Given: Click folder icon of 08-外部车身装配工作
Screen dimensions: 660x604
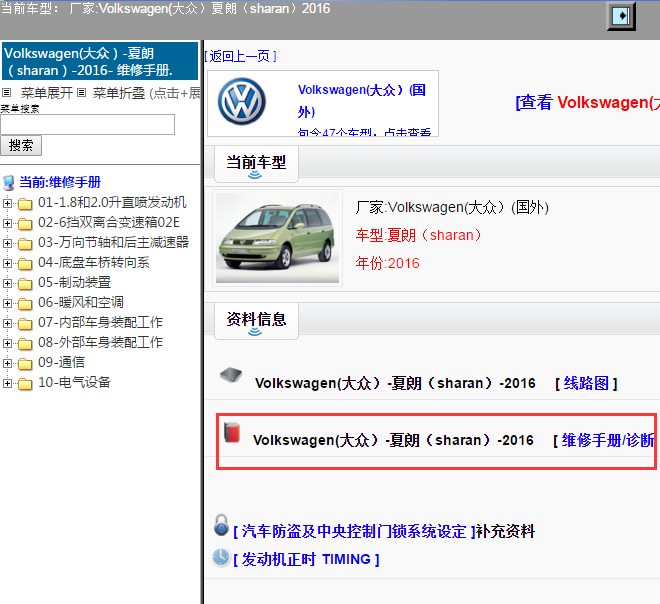Looking at the screenshot, I should pyautogui.click(x=25, y=344).
